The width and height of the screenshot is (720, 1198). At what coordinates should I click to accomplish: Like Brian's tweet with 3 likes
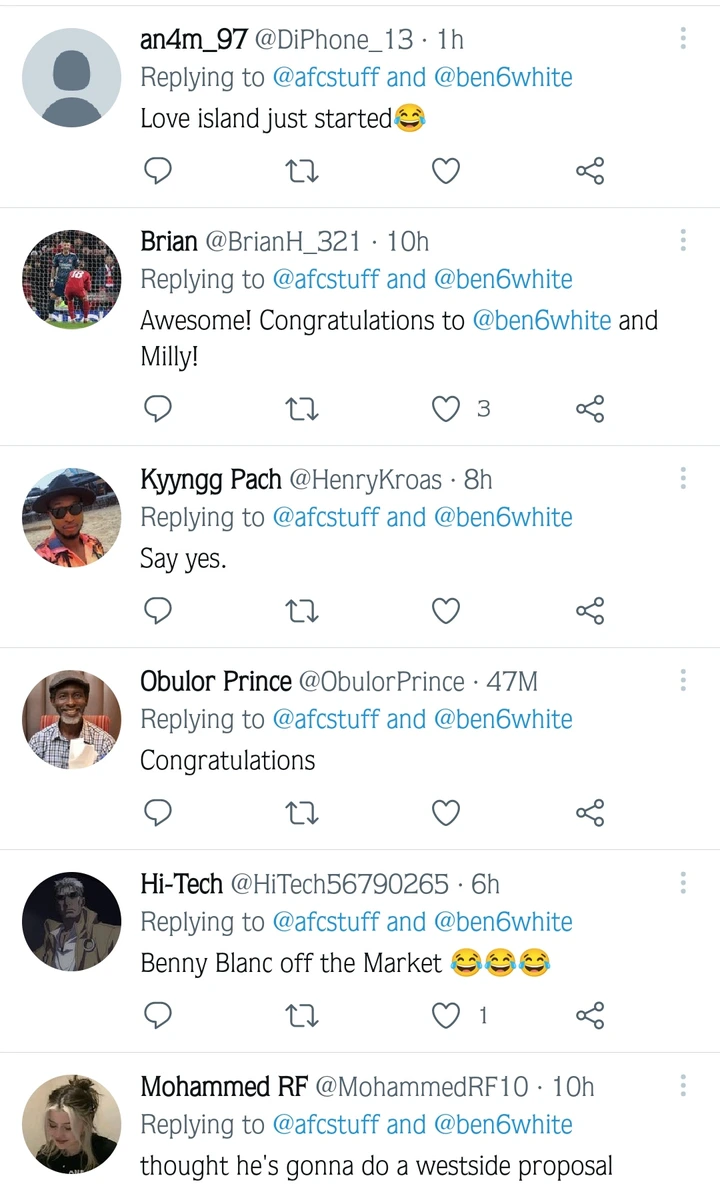click(x=446, y=409)
